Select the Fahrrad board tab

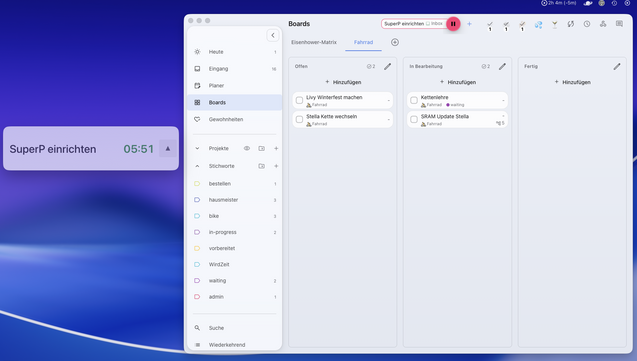coord(363,42)
